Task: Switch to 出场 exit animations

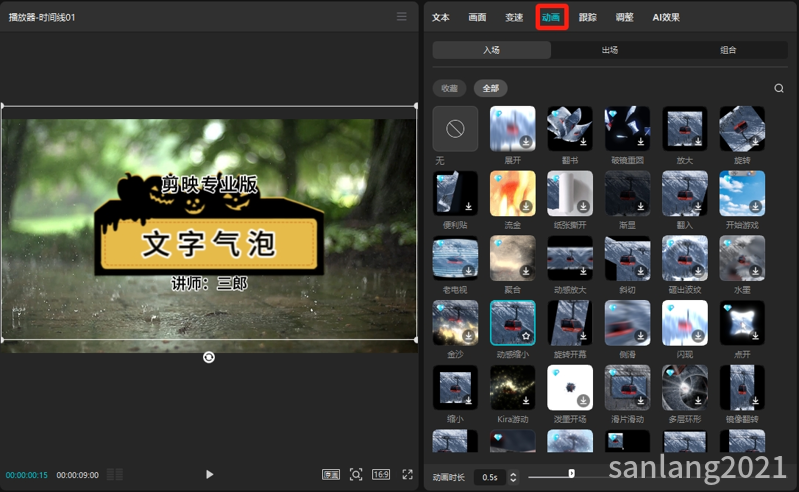Action: [x=610, y=50]
